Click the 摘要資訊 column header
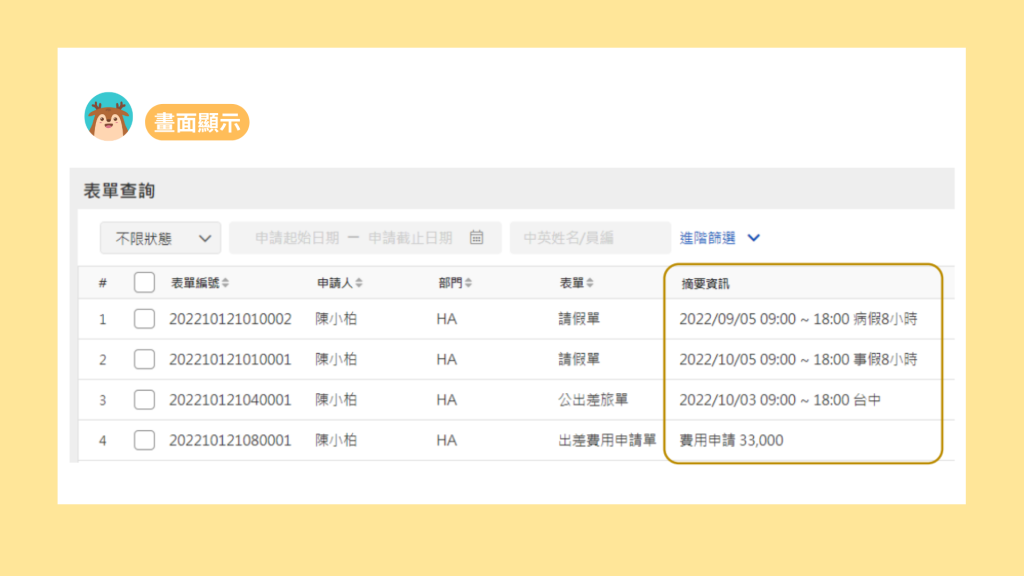The image size is (1024, 576). [705, 284]
